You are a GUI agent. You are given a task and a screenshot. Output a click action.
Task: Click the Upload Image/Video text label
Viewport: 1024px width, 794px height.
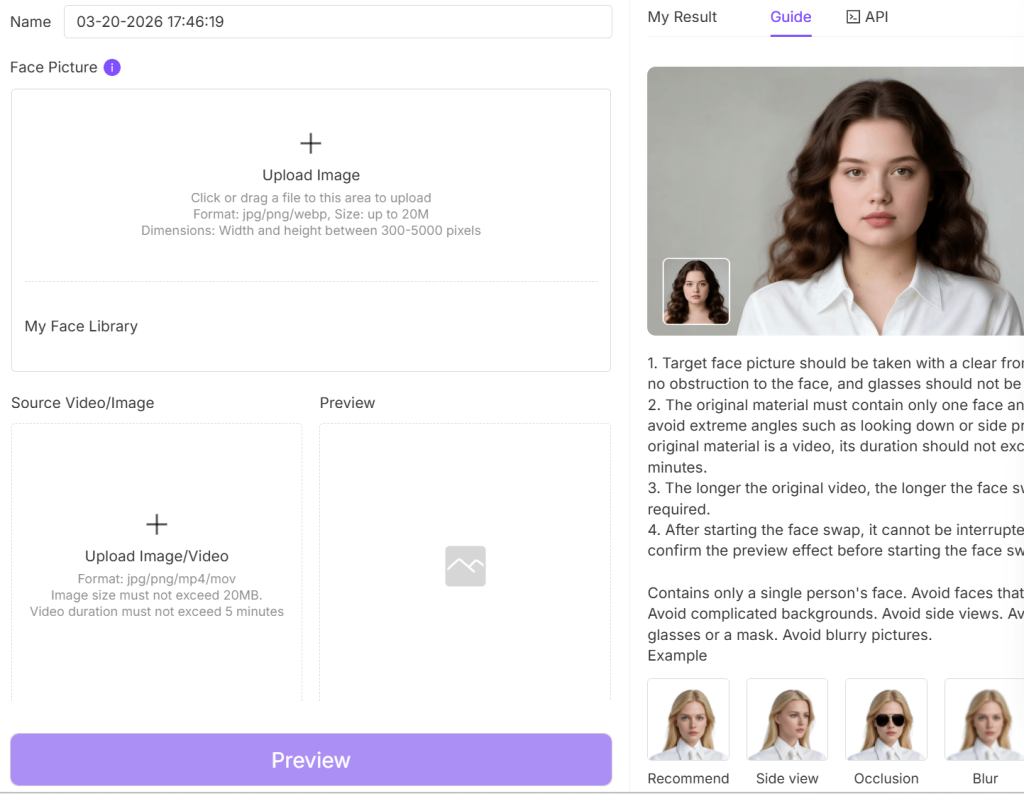(x=157, y=556)
